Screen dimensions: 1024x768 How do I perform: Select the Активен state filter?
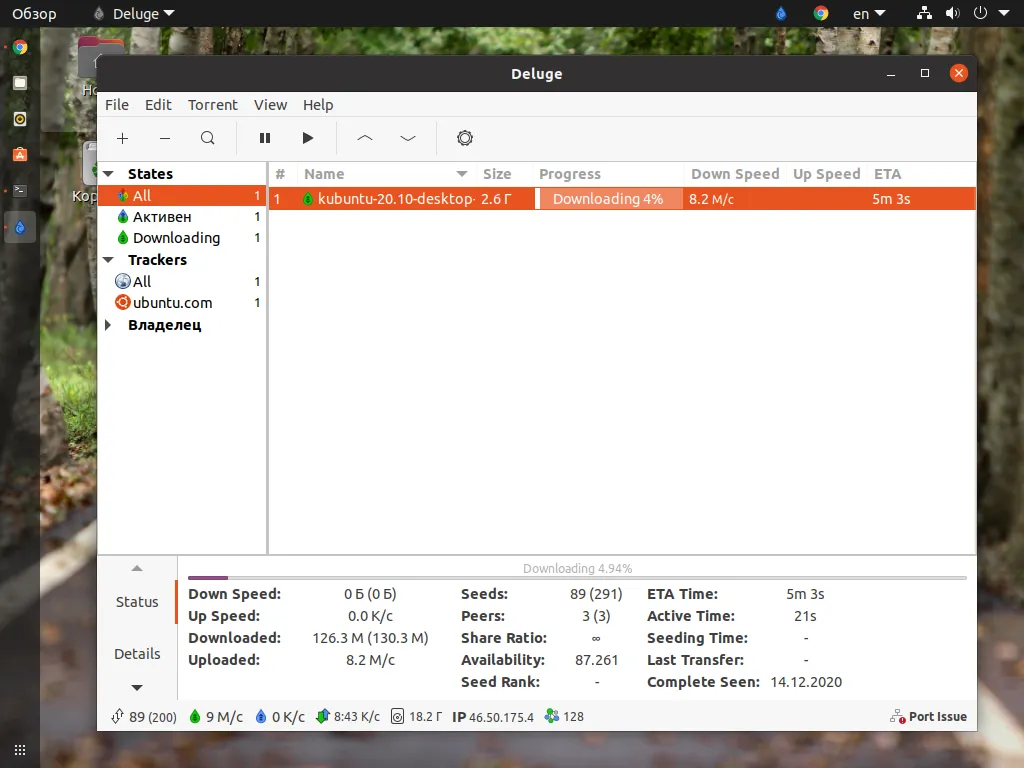pyautogui.click(x=182, y=216)
